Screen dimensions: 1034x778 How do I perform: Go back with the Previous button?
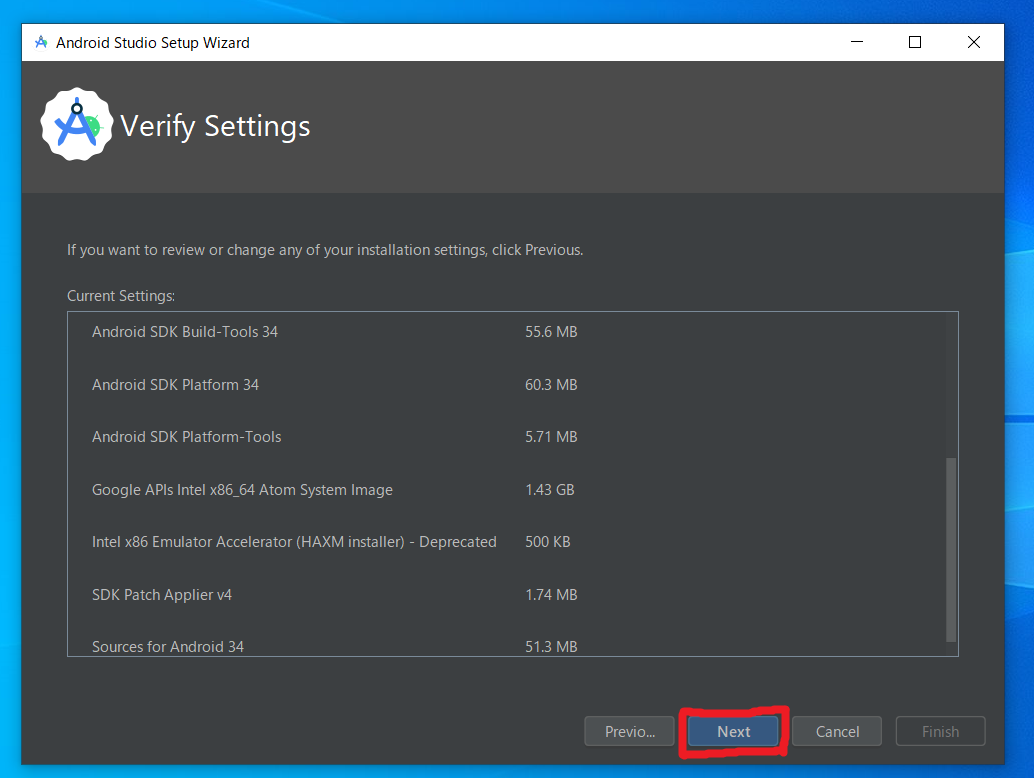coord(629,731)
